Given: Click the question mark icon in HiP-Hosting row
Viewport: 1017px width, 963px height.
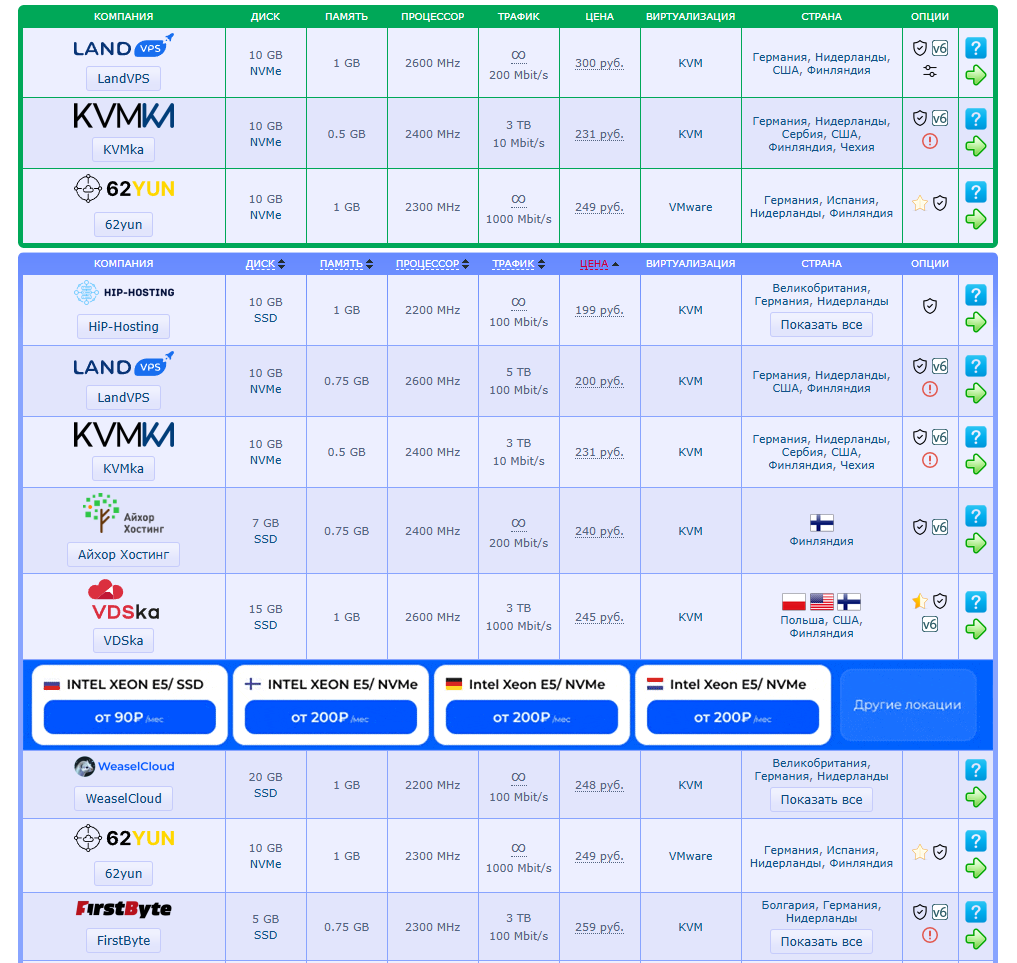Looking at the screenshot, I should pos(975,295).
